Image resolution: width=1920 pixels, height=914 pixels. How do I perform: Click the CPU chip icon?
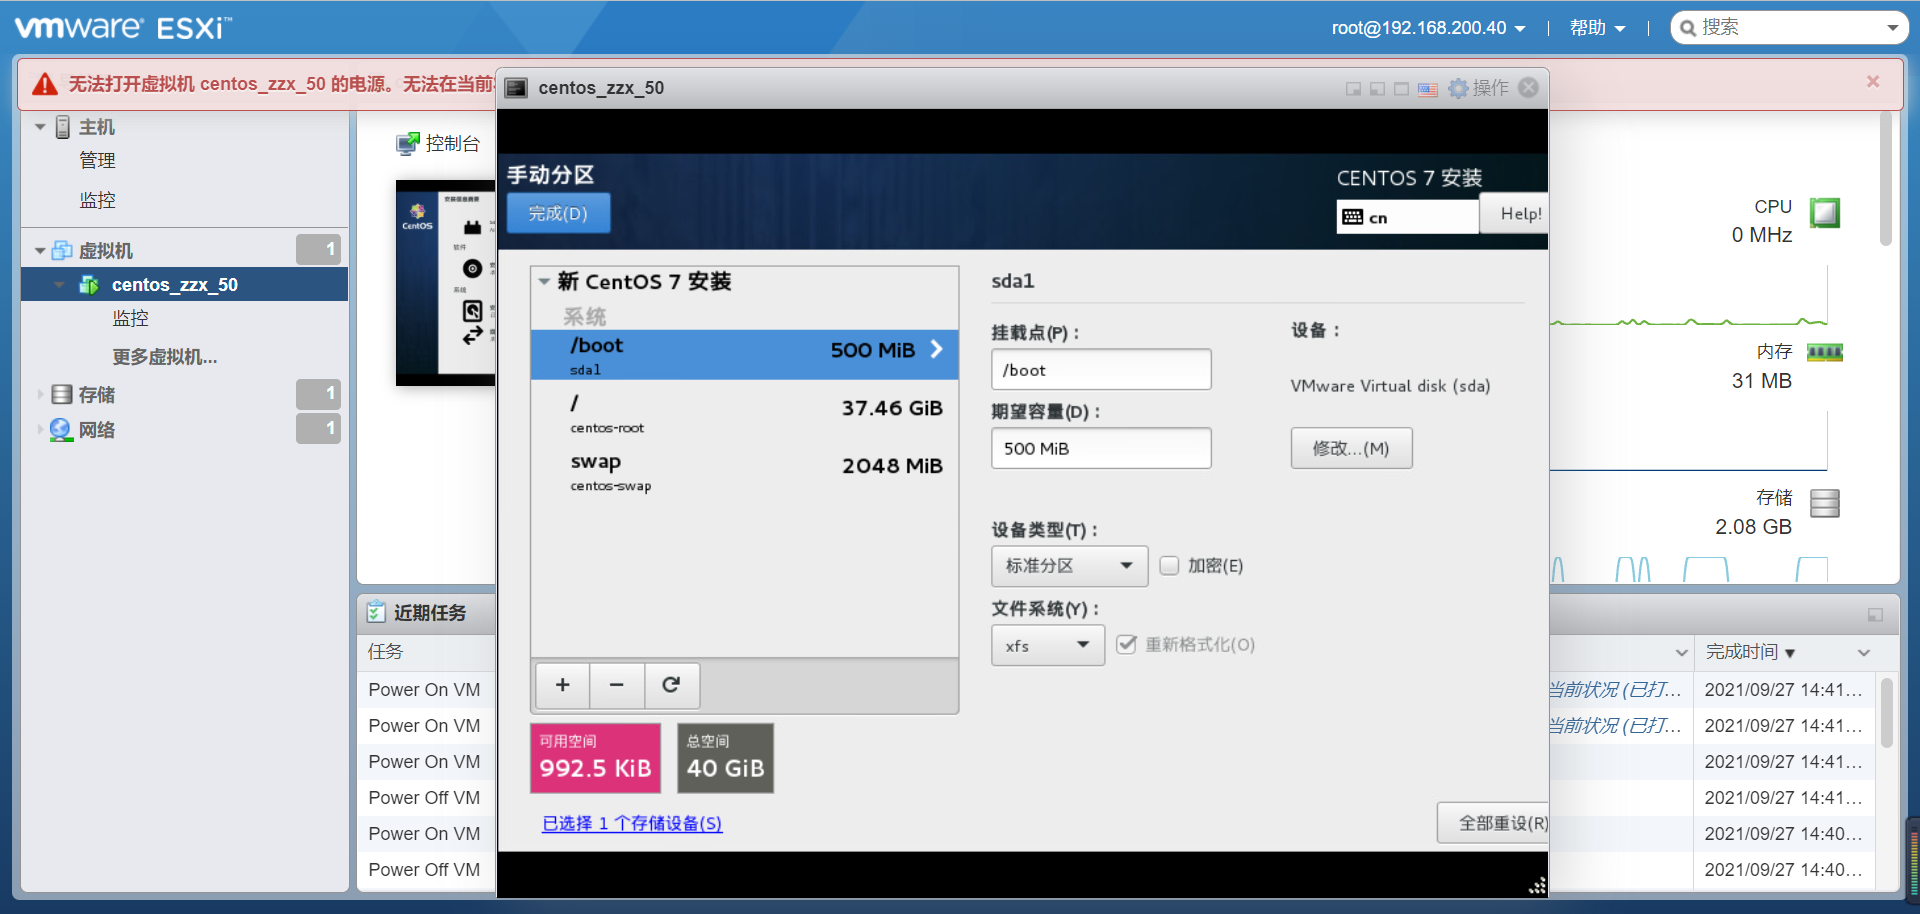(x=1825, y=213)
